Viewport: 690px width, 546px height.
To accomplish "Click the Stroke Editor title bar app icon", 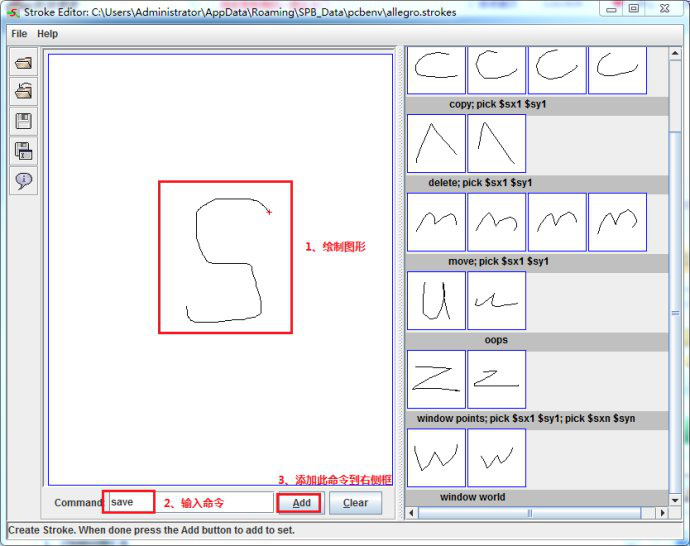I will point(13,12).
